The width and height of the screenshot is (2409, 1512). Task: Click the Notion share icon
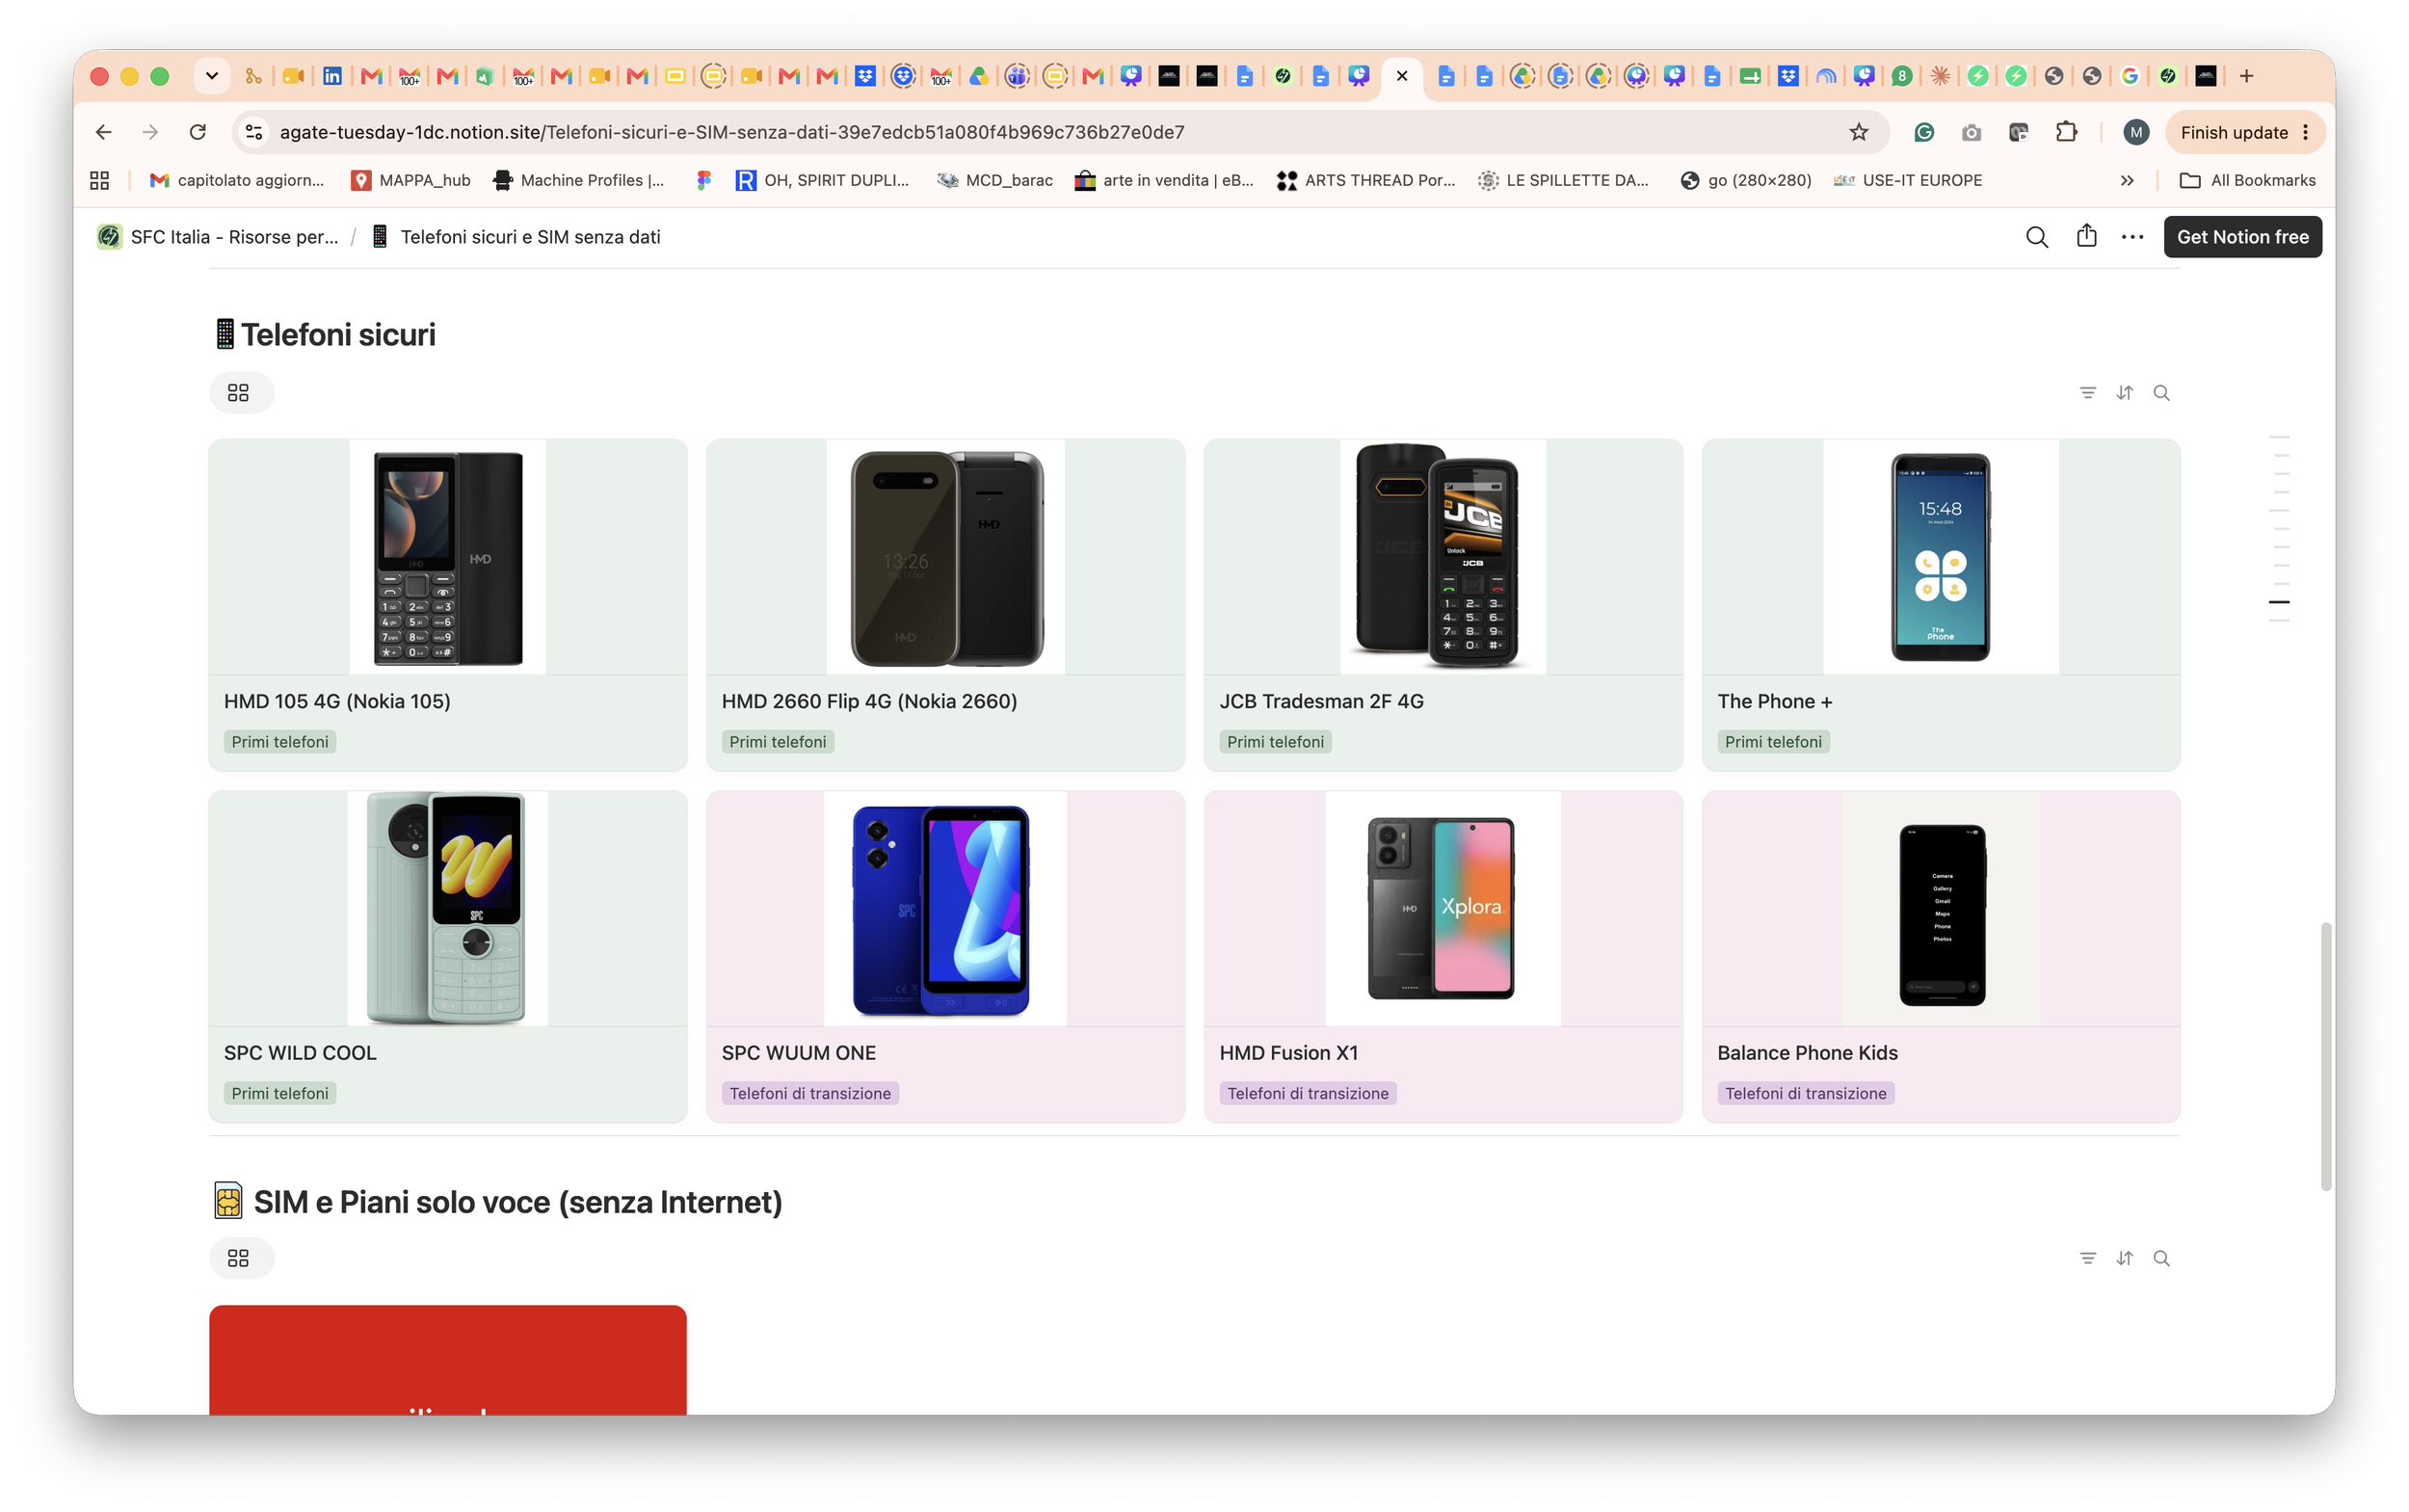click(2086, 237)
